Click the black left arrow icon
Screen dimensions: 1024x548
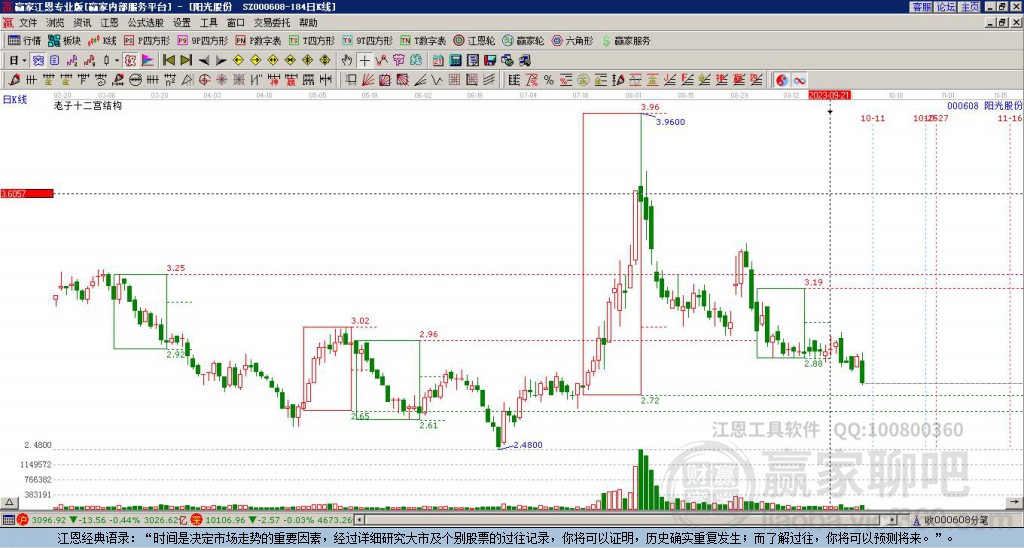coord(204,60)
